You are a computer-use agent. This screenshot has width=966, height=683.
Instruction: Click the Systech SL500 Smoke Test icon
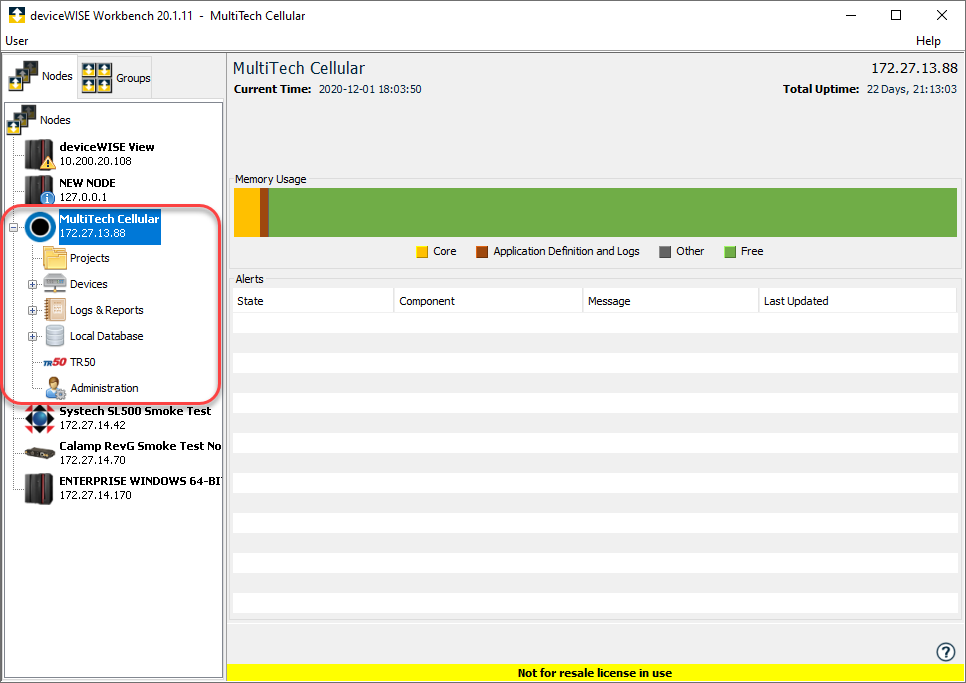click(39, 418)
